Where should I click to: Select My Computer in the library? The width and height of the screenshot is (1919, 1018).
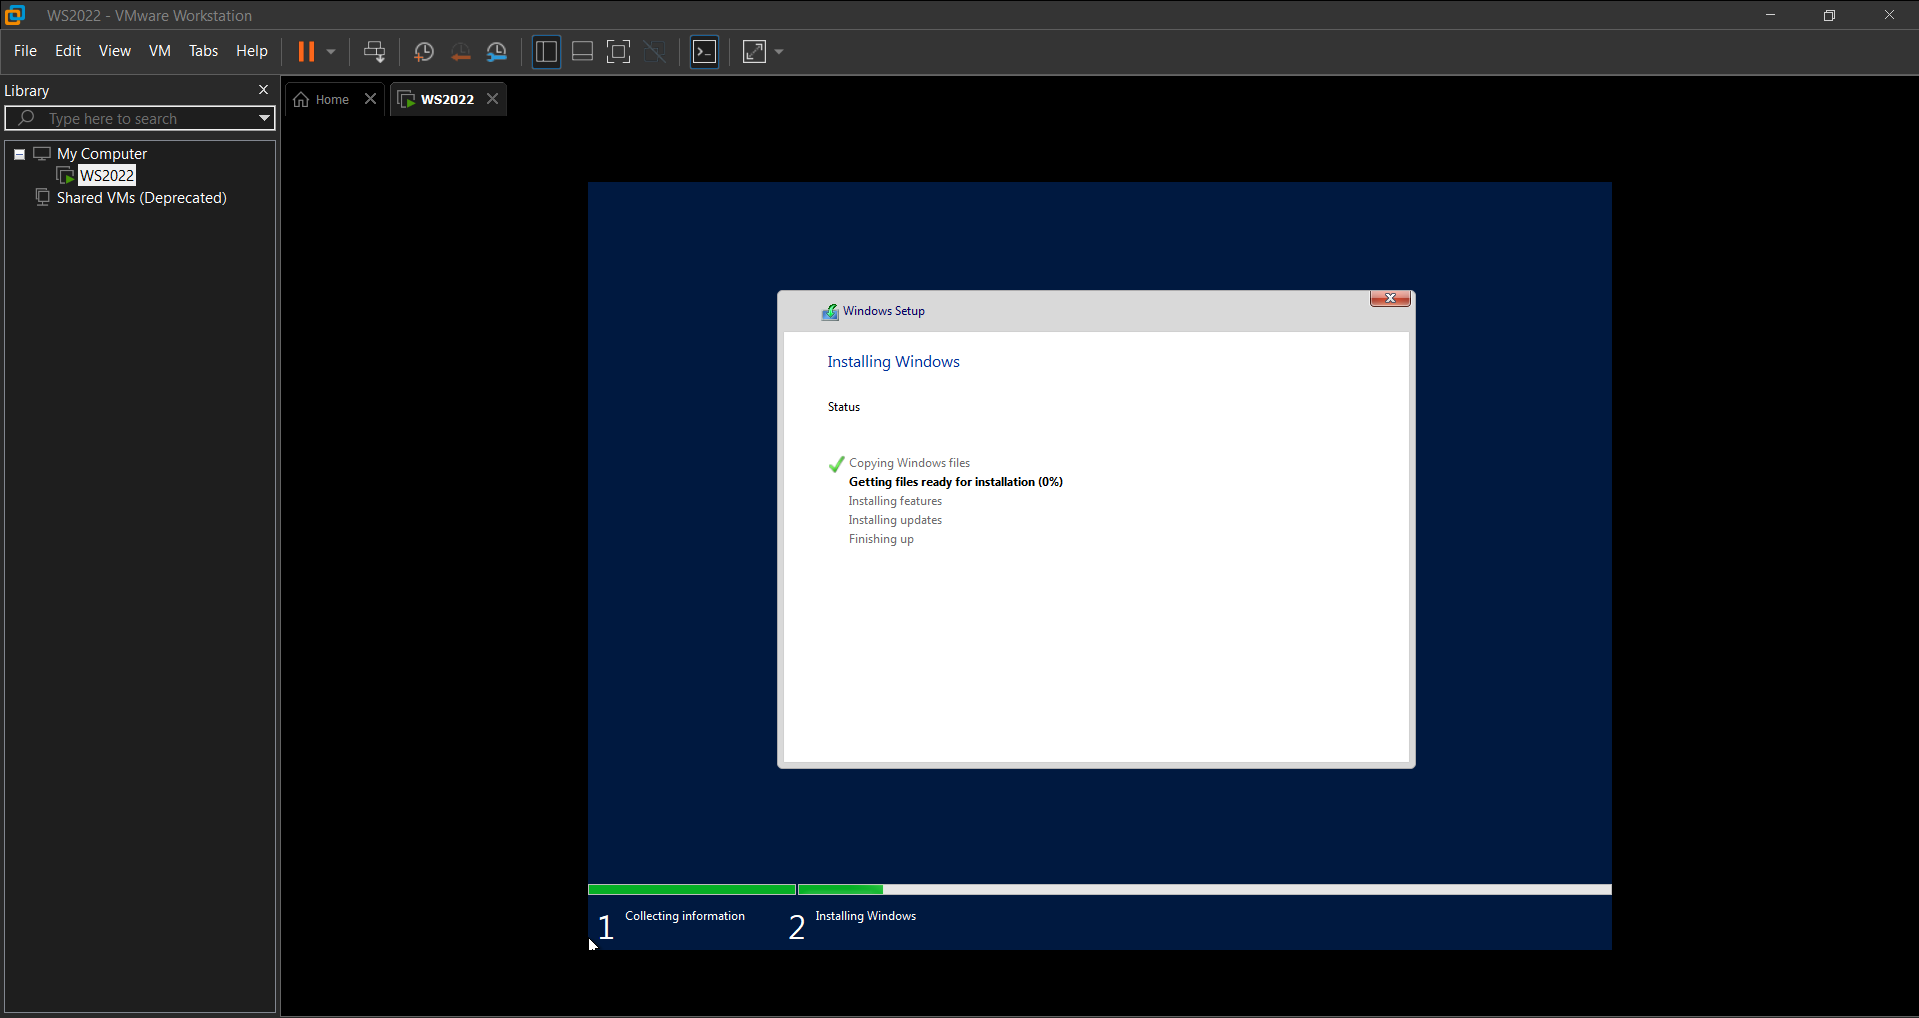(x=102, y=154)
